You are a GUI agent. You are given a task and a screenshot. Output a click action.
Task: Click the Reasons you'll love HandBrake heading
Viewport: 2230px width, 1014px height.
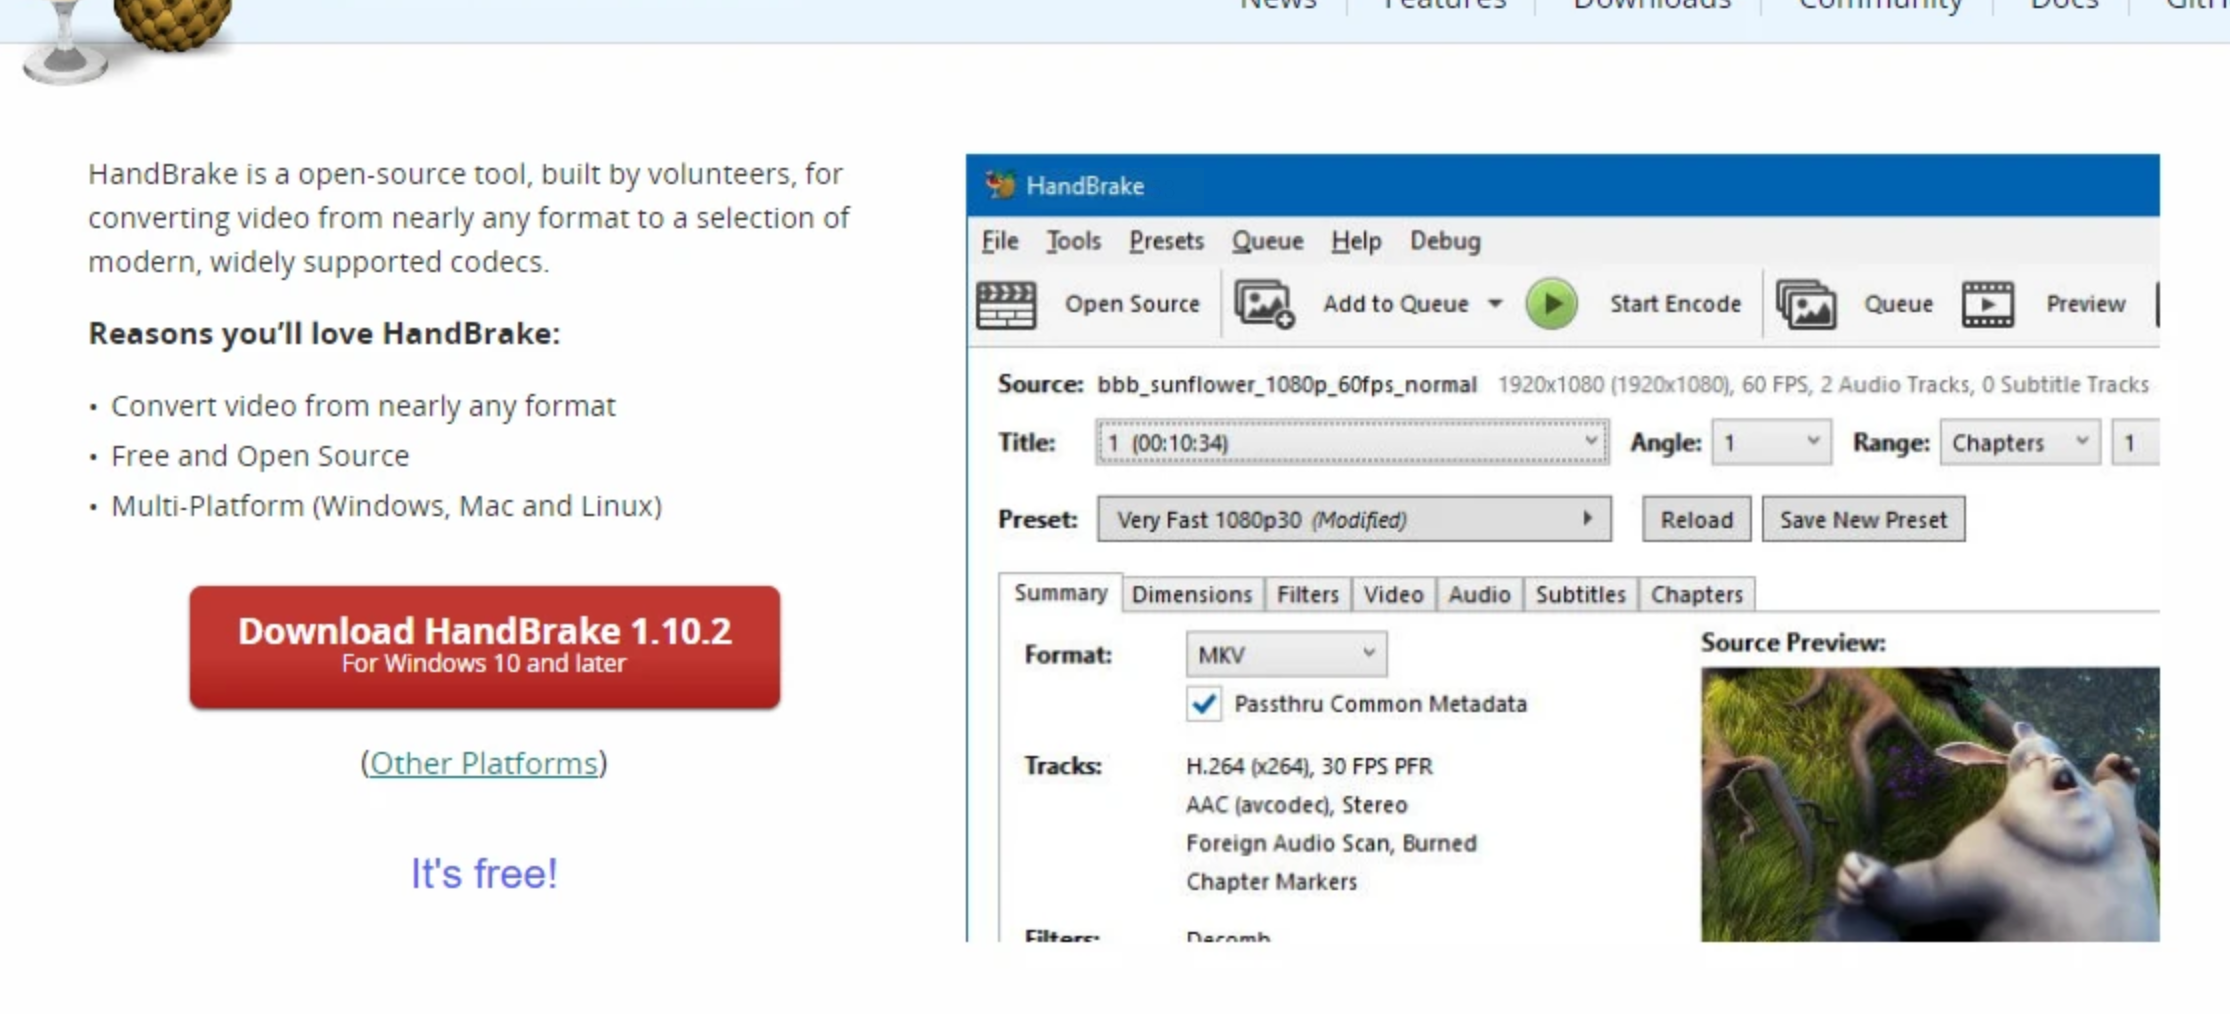[324, 333]
